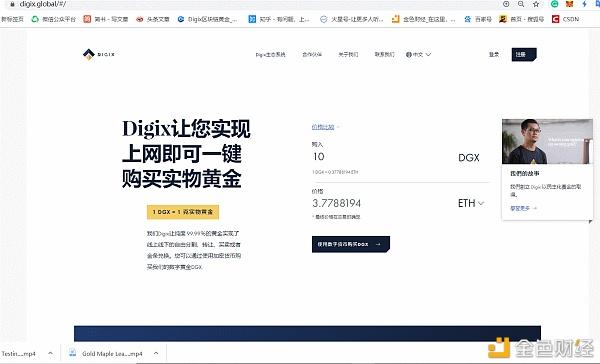The width and height of the screenshot is (600, 364).
Task: Click the circular icon left of the magnifier
Action: (506, 4)
